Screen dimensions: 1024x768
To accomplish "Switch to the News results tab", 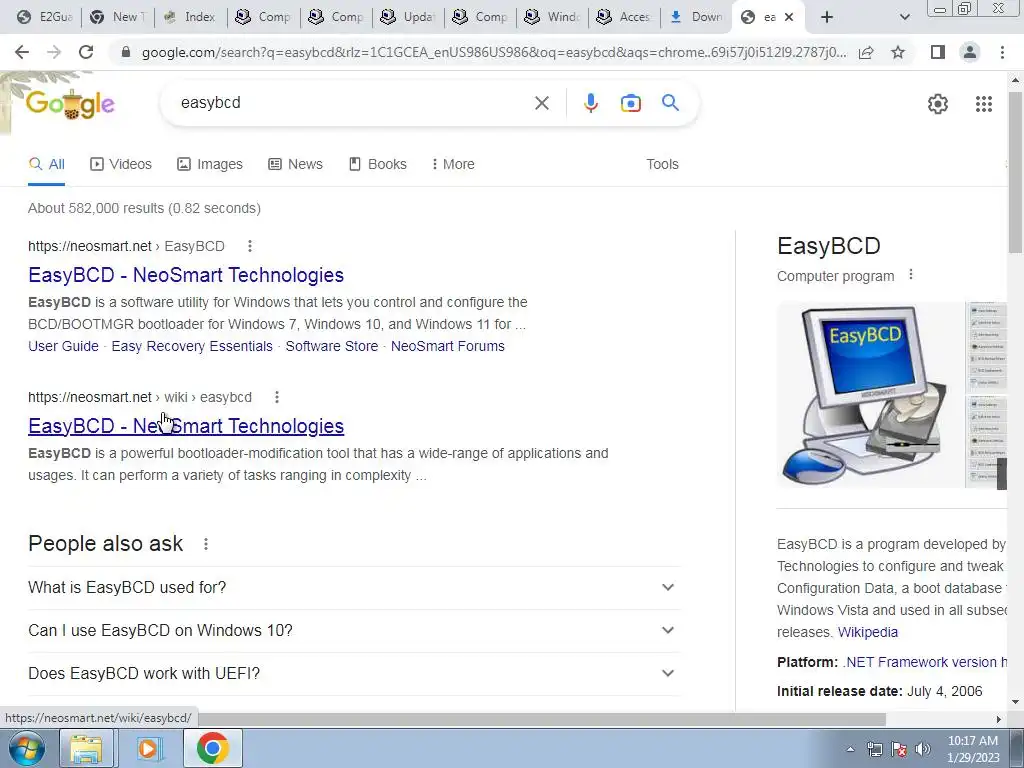I will (295, 164).
